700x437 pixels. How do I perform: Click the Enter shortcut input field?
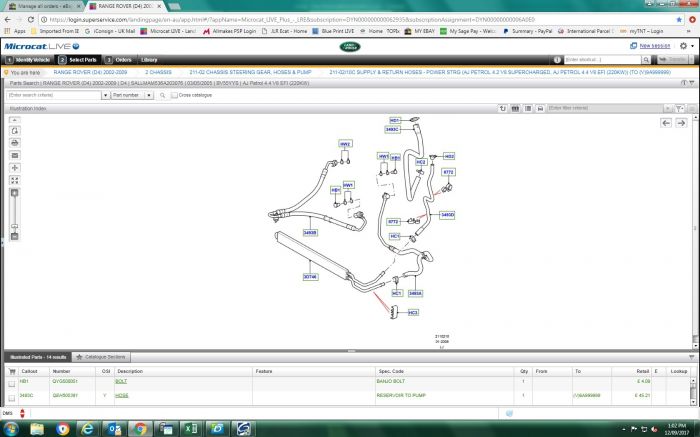coord(603,60)
